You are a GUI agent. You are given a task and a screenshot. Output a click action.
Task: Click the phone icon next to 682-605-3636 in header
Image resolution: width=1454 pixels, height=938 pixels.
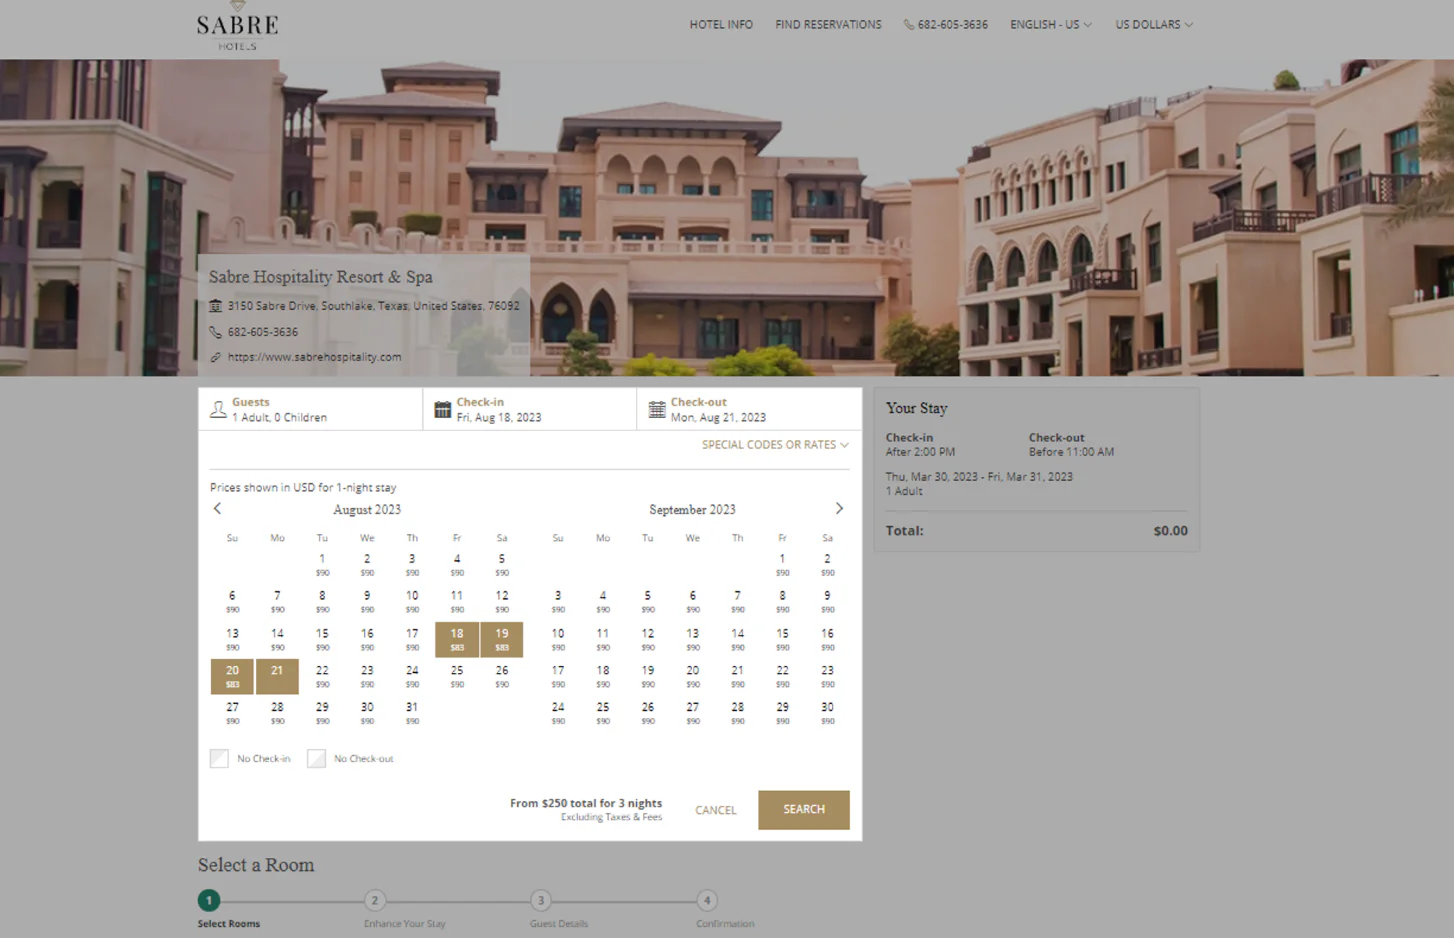pos(908,25)
